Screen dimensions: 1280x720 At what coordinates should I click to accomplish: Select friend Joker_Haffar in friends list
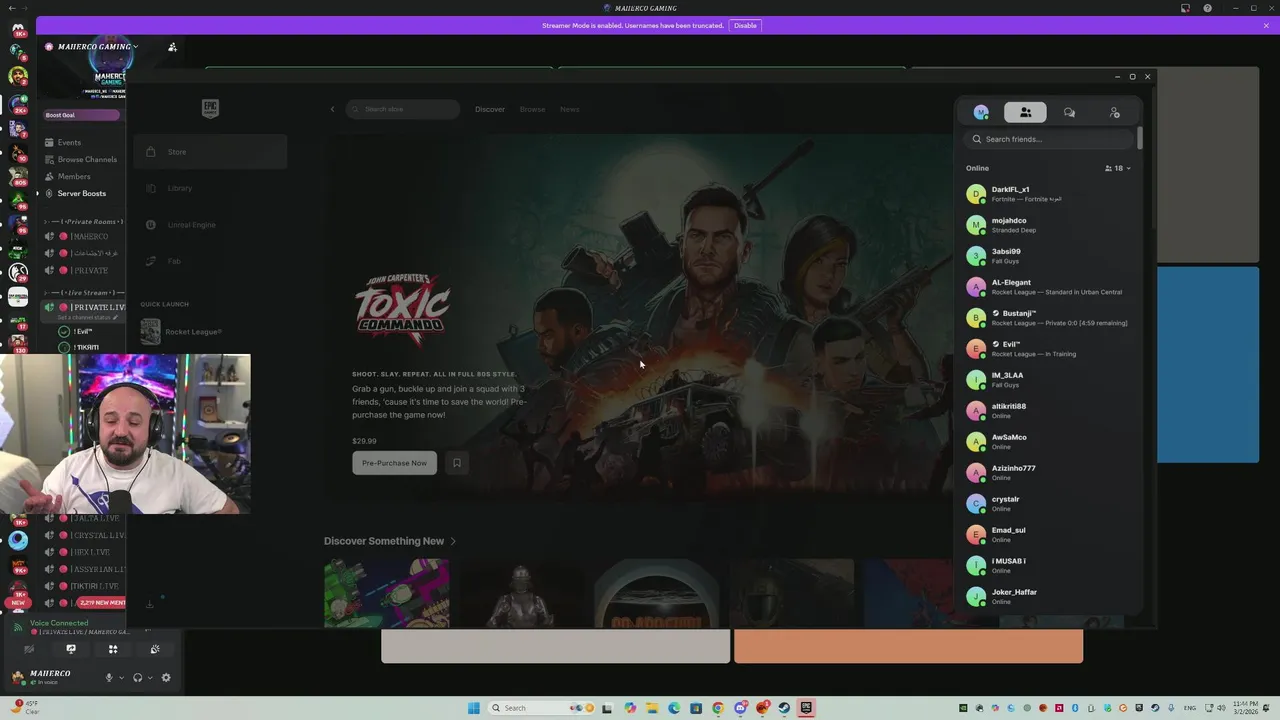[1048, 597]
